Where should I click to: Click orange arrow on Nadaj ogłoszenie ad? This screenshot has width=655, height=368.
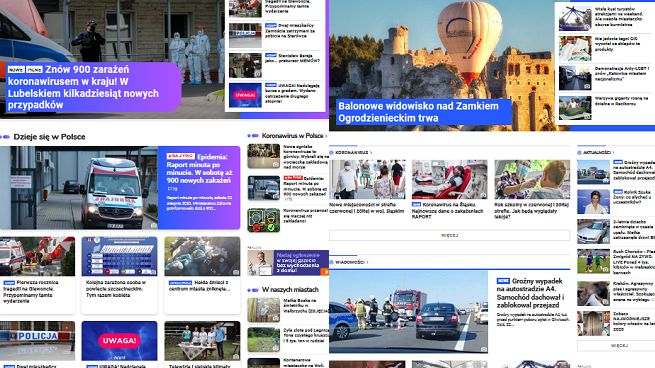tap(325, 272)
